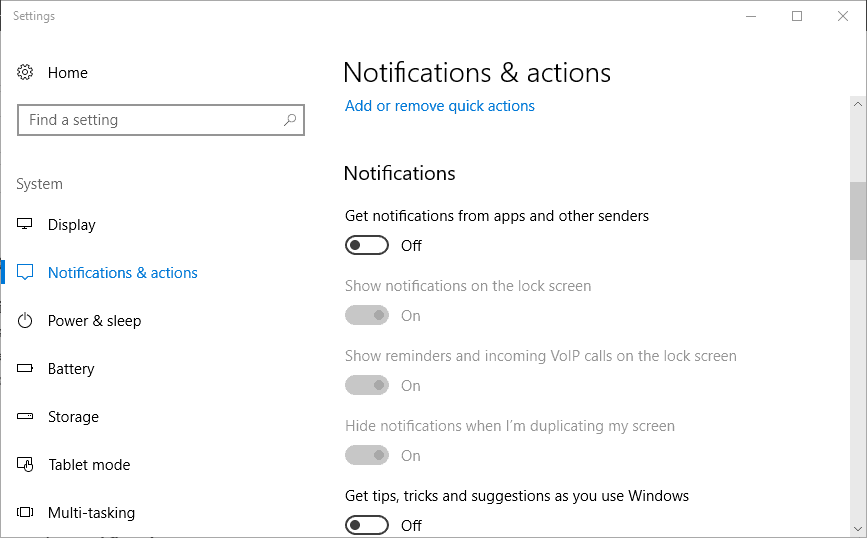Click the 'Settings' window title text
Screen dimensions: 867x538
click(x=34, y=16)
